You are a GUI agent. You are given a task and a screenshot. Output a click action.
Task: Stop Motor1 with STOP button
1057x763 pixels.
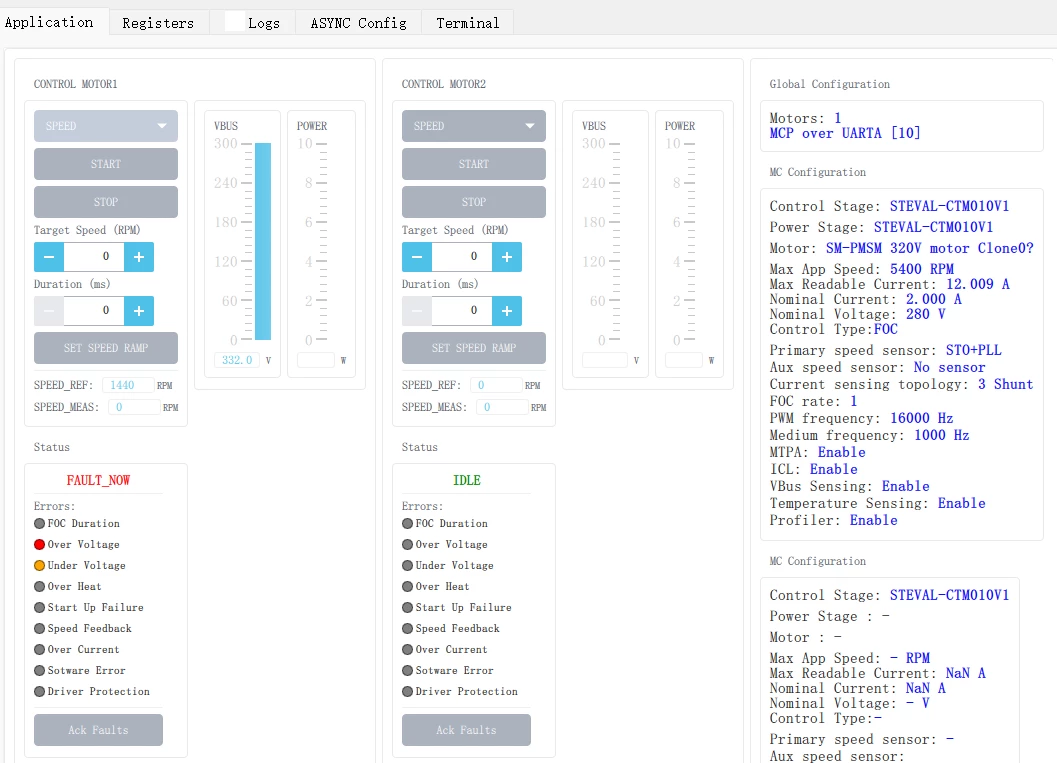[x=106, y=202]
